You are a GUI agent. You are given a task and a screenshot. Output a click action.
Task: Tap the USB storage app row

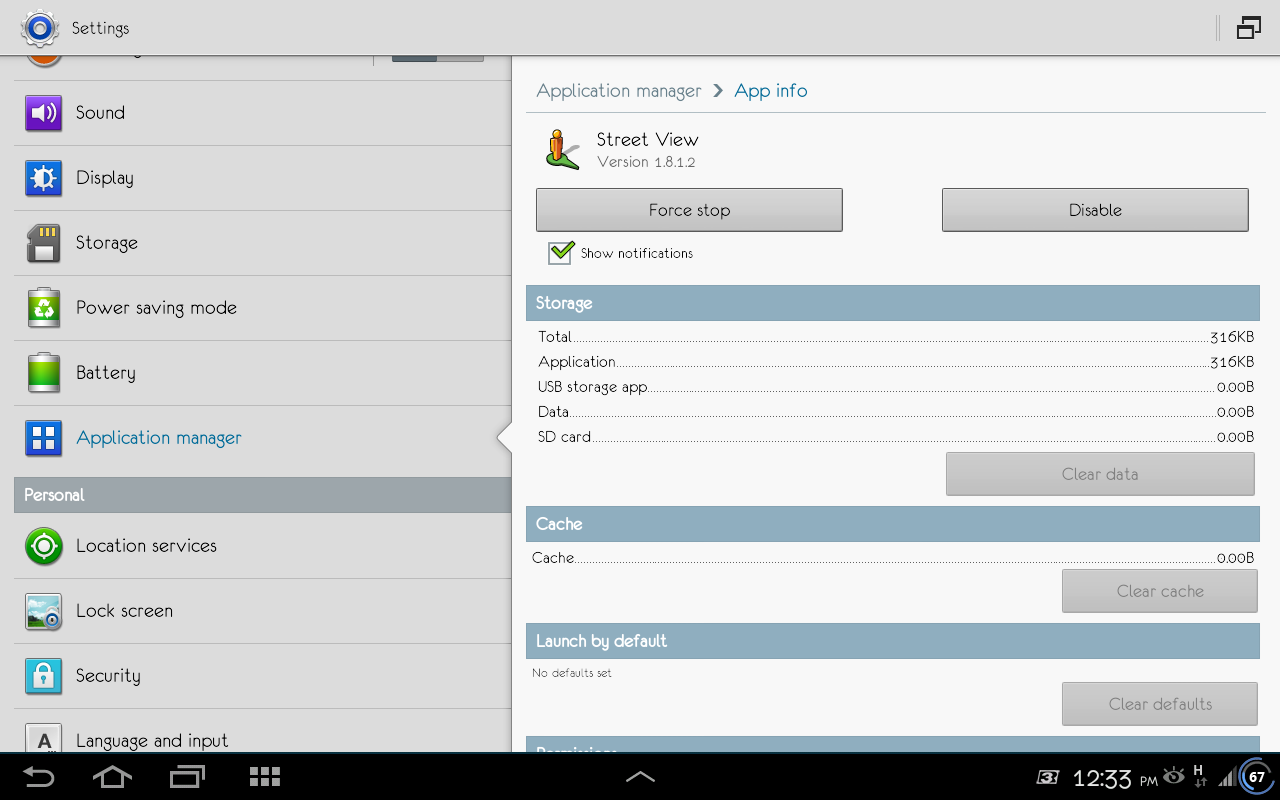[895, 387]
